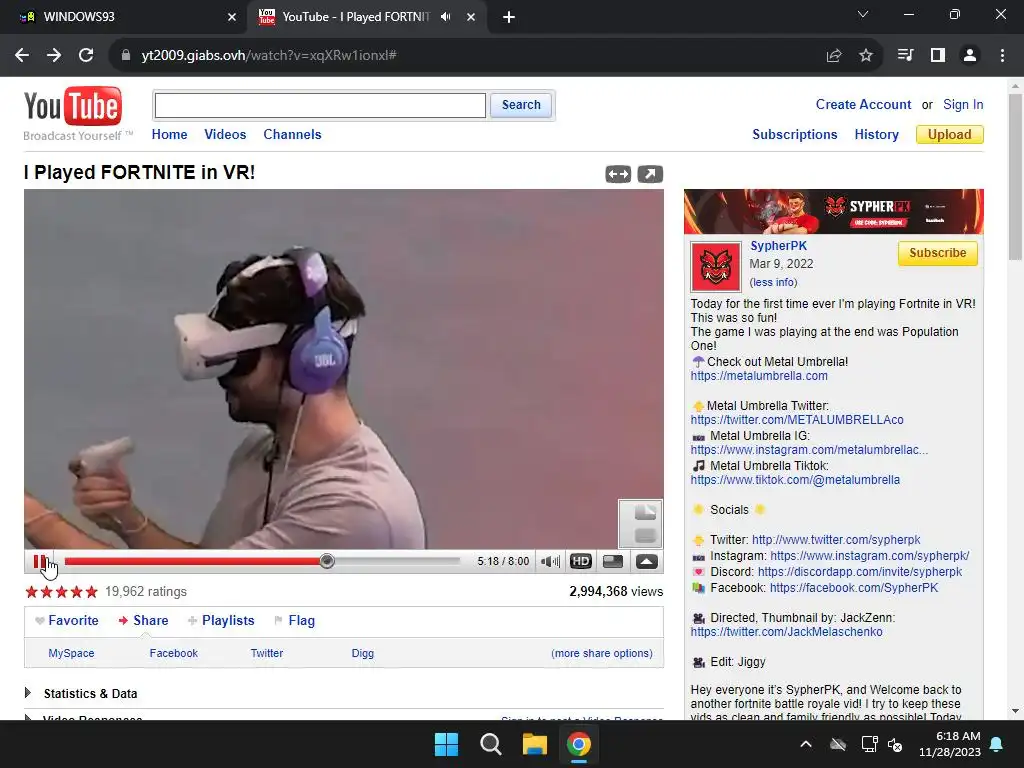
Task: Open the tab search chevron
Action: (x=863, y=14)
